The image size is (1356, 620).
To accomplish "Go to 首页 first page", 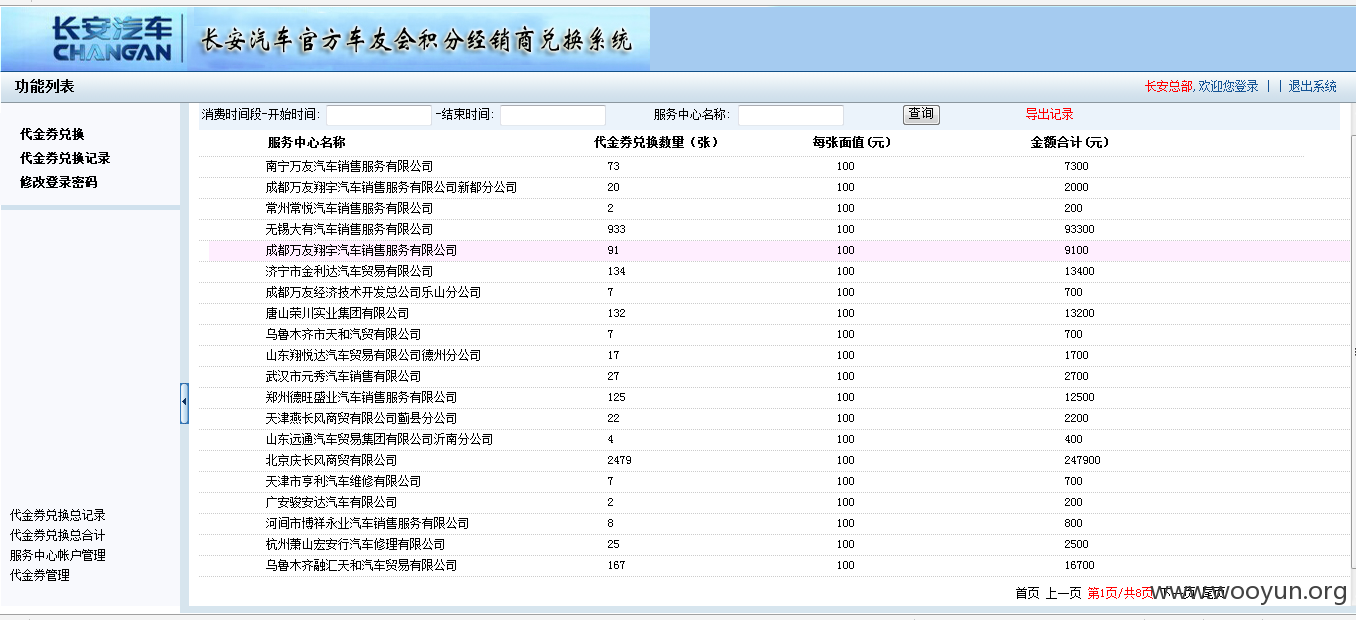I will click(x=1027, y=593).
